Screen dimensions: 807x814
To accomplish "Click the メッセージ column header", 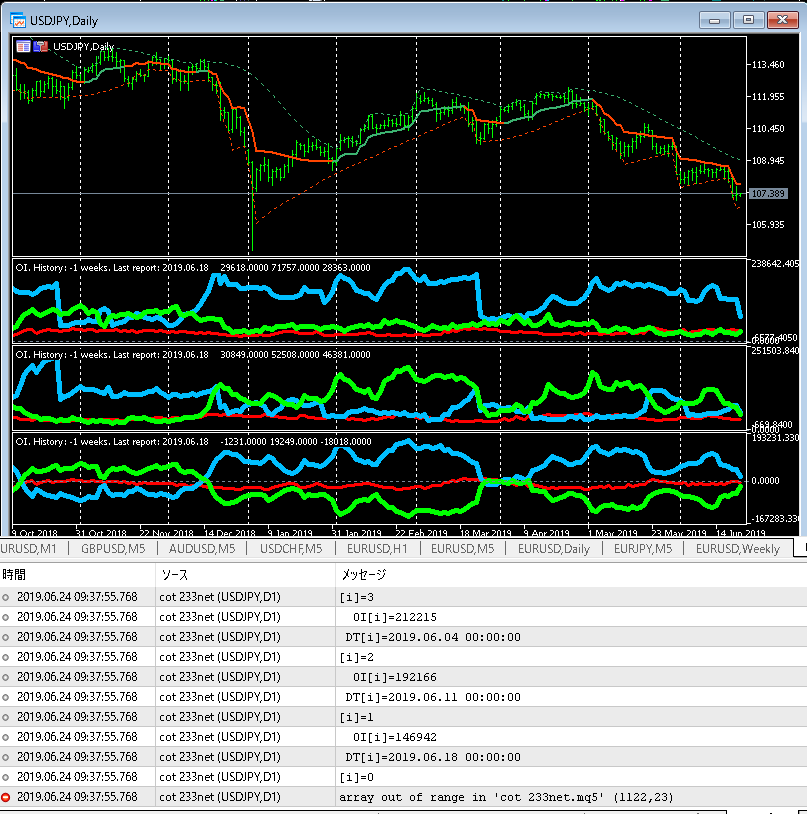I will tap(364, 575).
